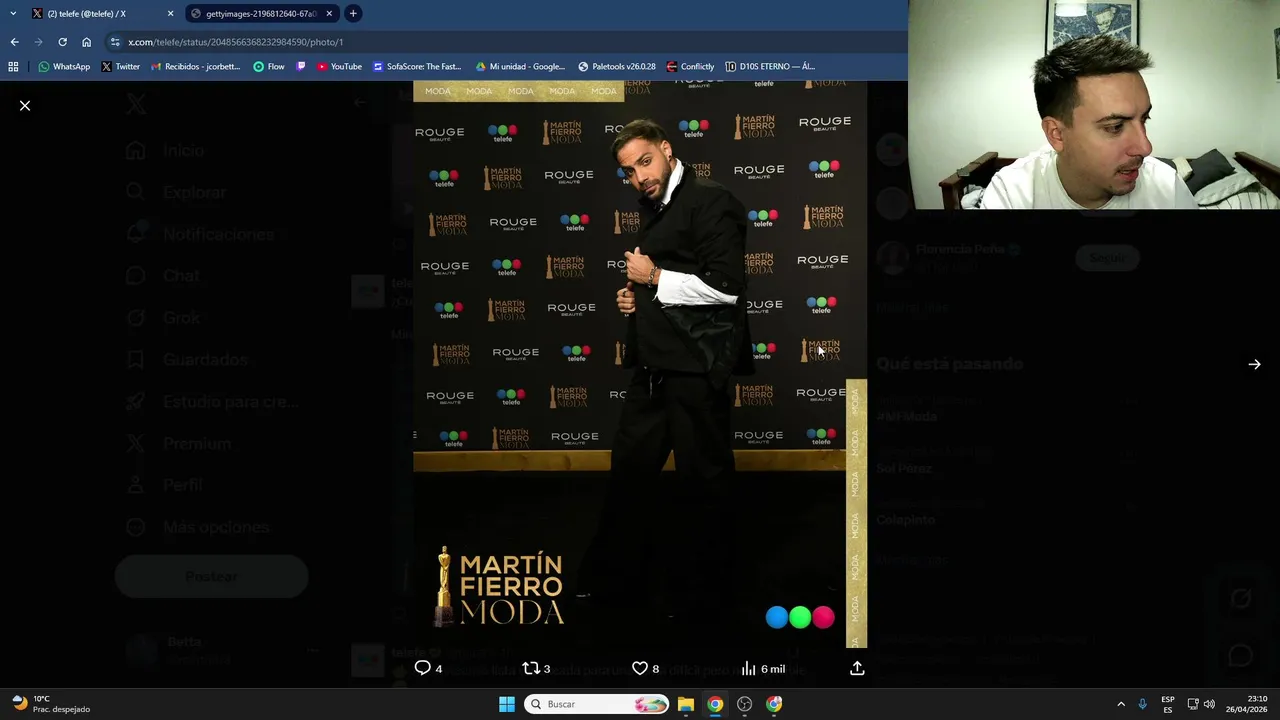Open the second Chrome taskbar icon
The width and height of the screenshot is (1280, 720).
[774, 704]
